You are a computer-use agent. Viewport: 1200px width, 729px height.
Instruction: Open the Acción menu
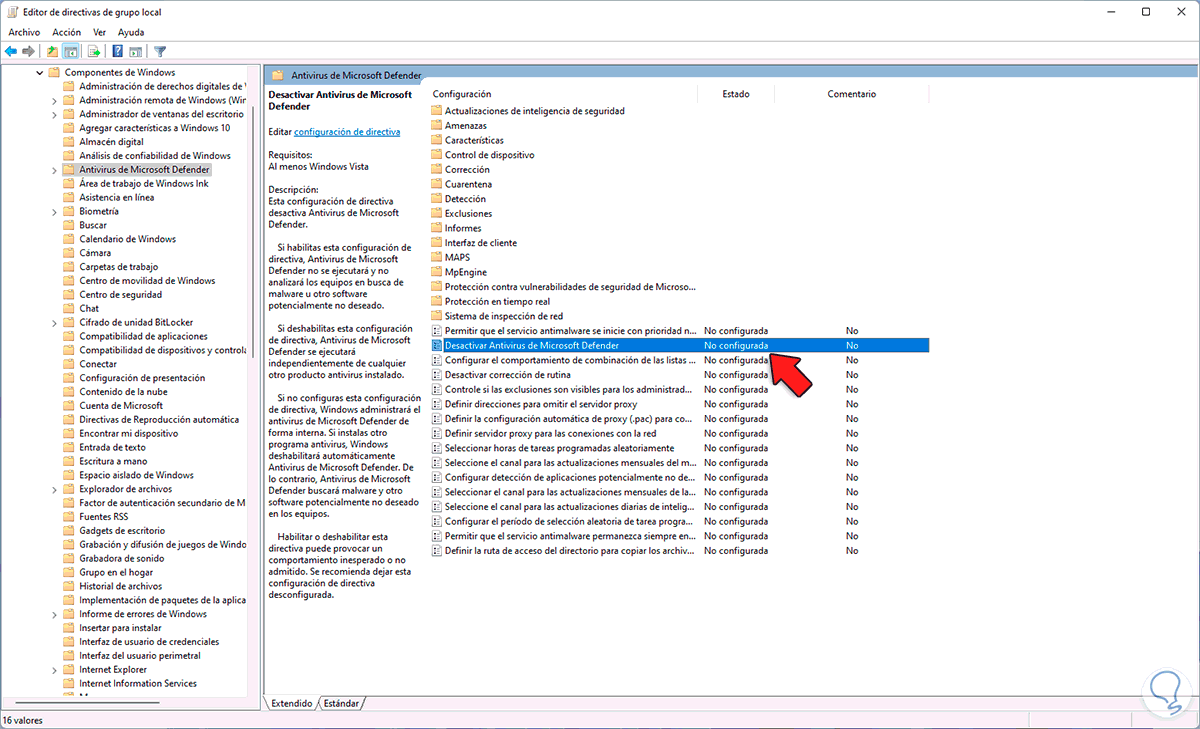67,32
